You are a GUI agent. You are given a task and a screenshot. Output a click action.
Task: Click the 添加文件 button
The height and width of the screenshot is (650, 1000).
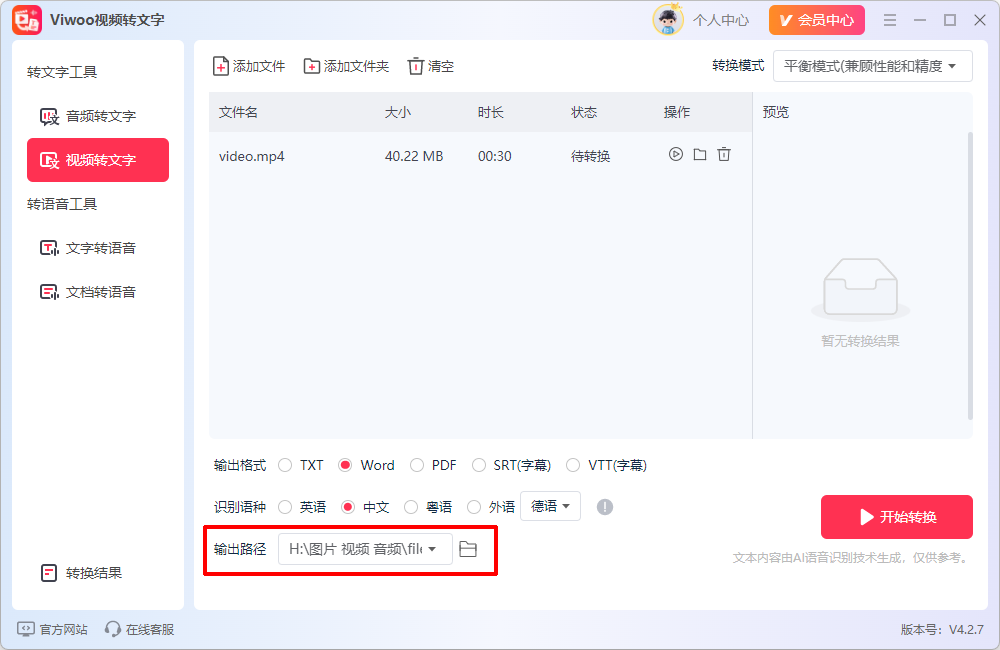(x=249, y=66)
